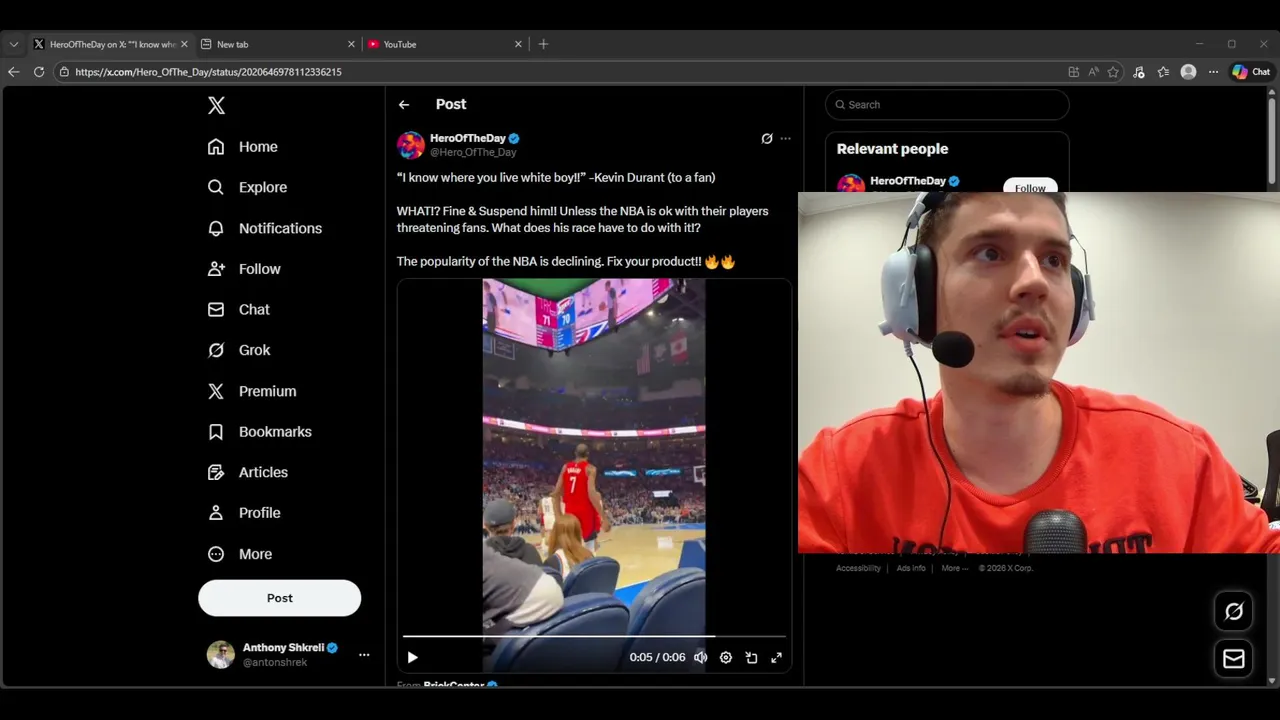This screenshot has width=1280, height=720.
Task: Click the video progress bar
Action: tap(594, 636)
